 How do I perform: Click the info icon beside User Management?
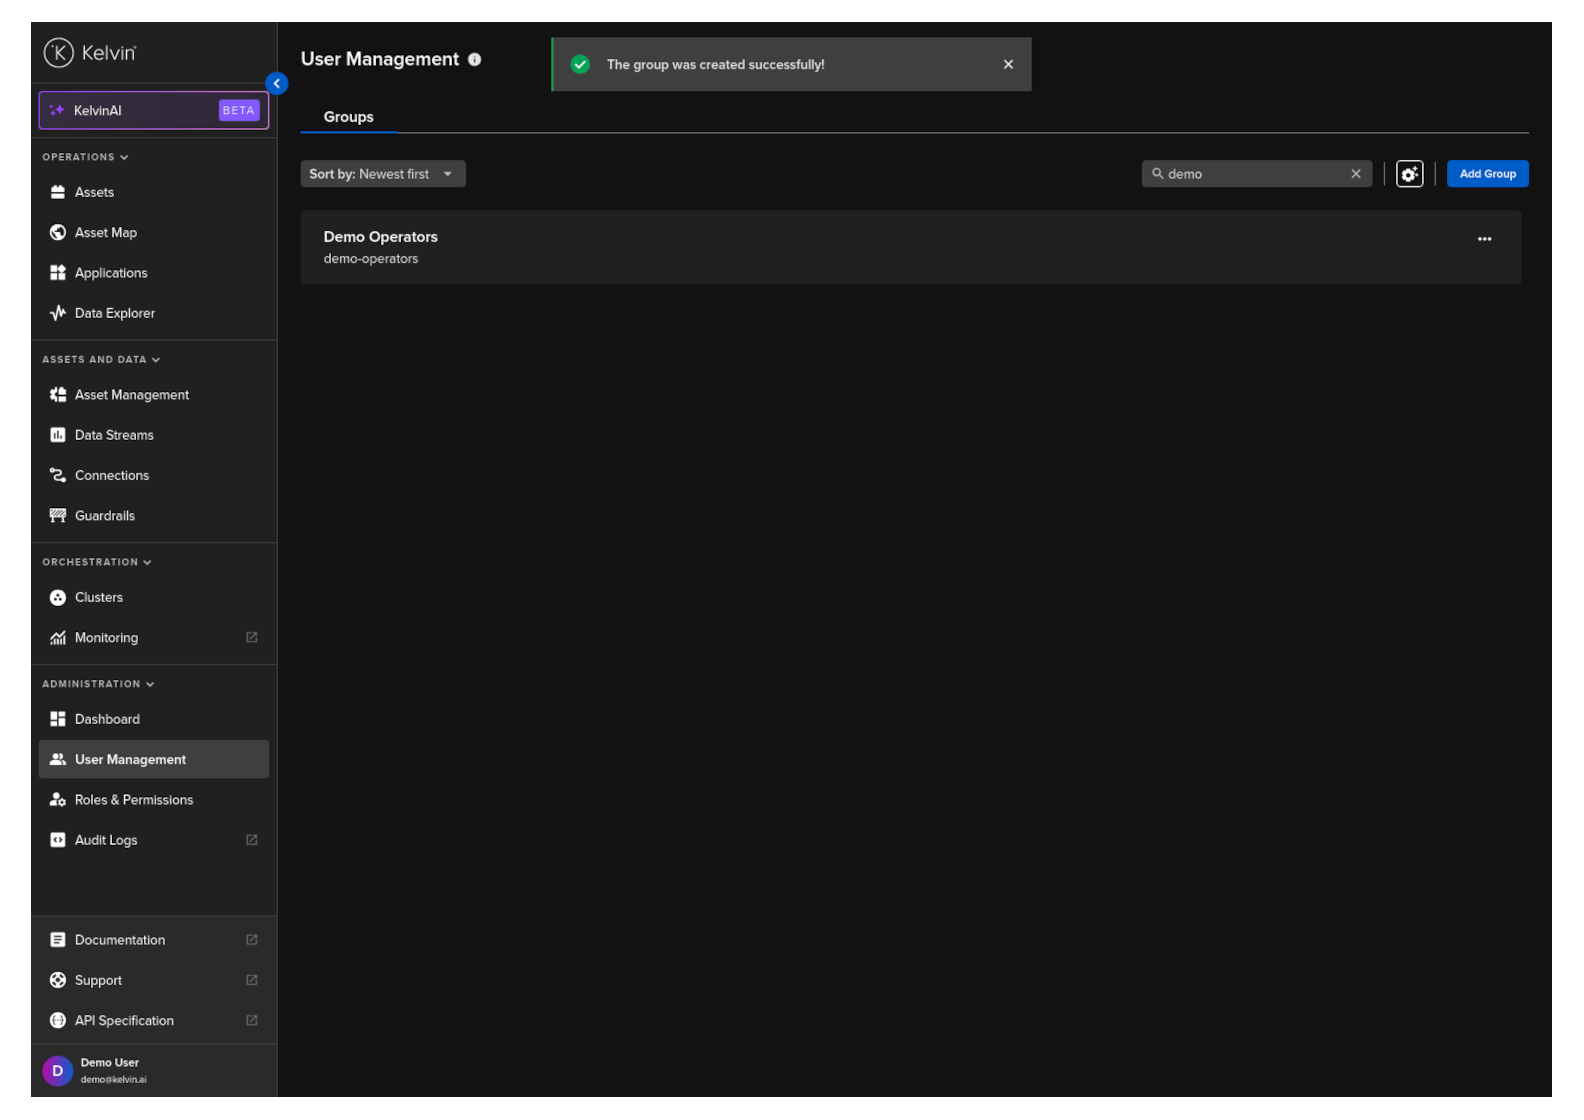(475, 60)
